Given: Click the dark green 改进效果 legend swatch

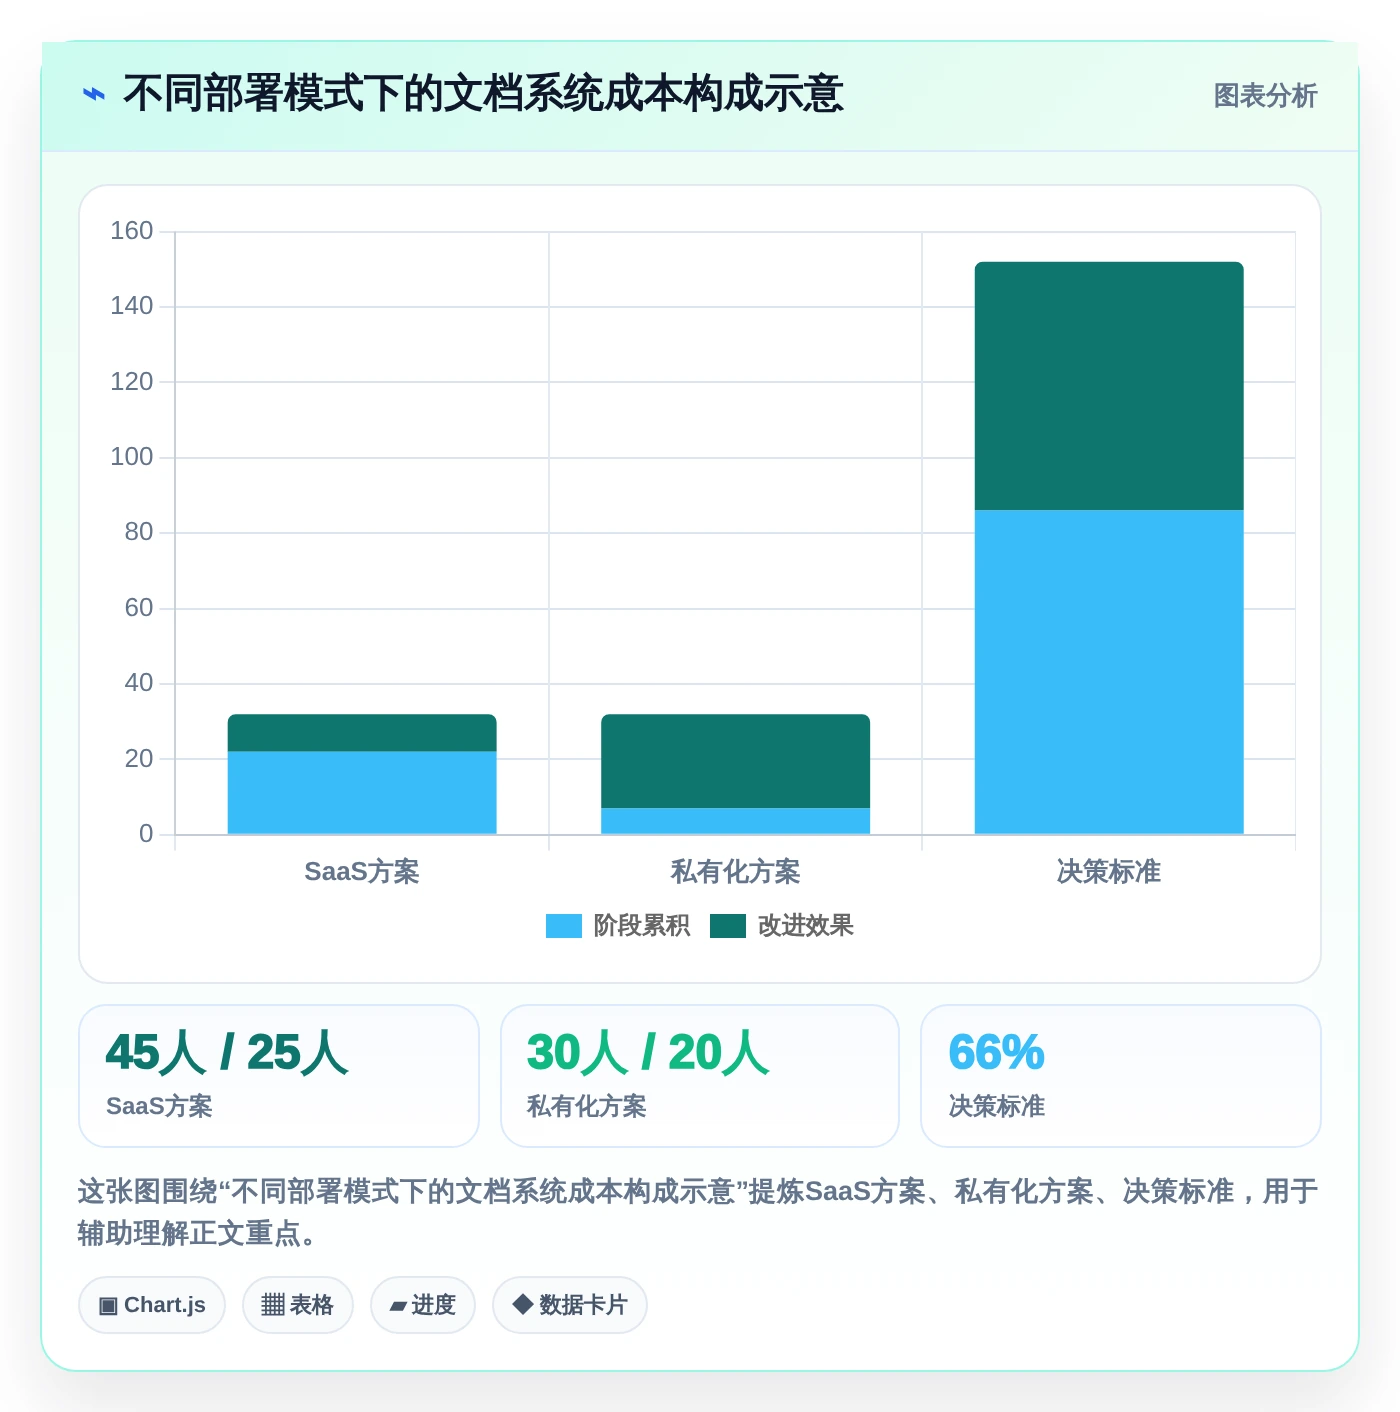Looking at the screenshot, I should coord(728,926).
